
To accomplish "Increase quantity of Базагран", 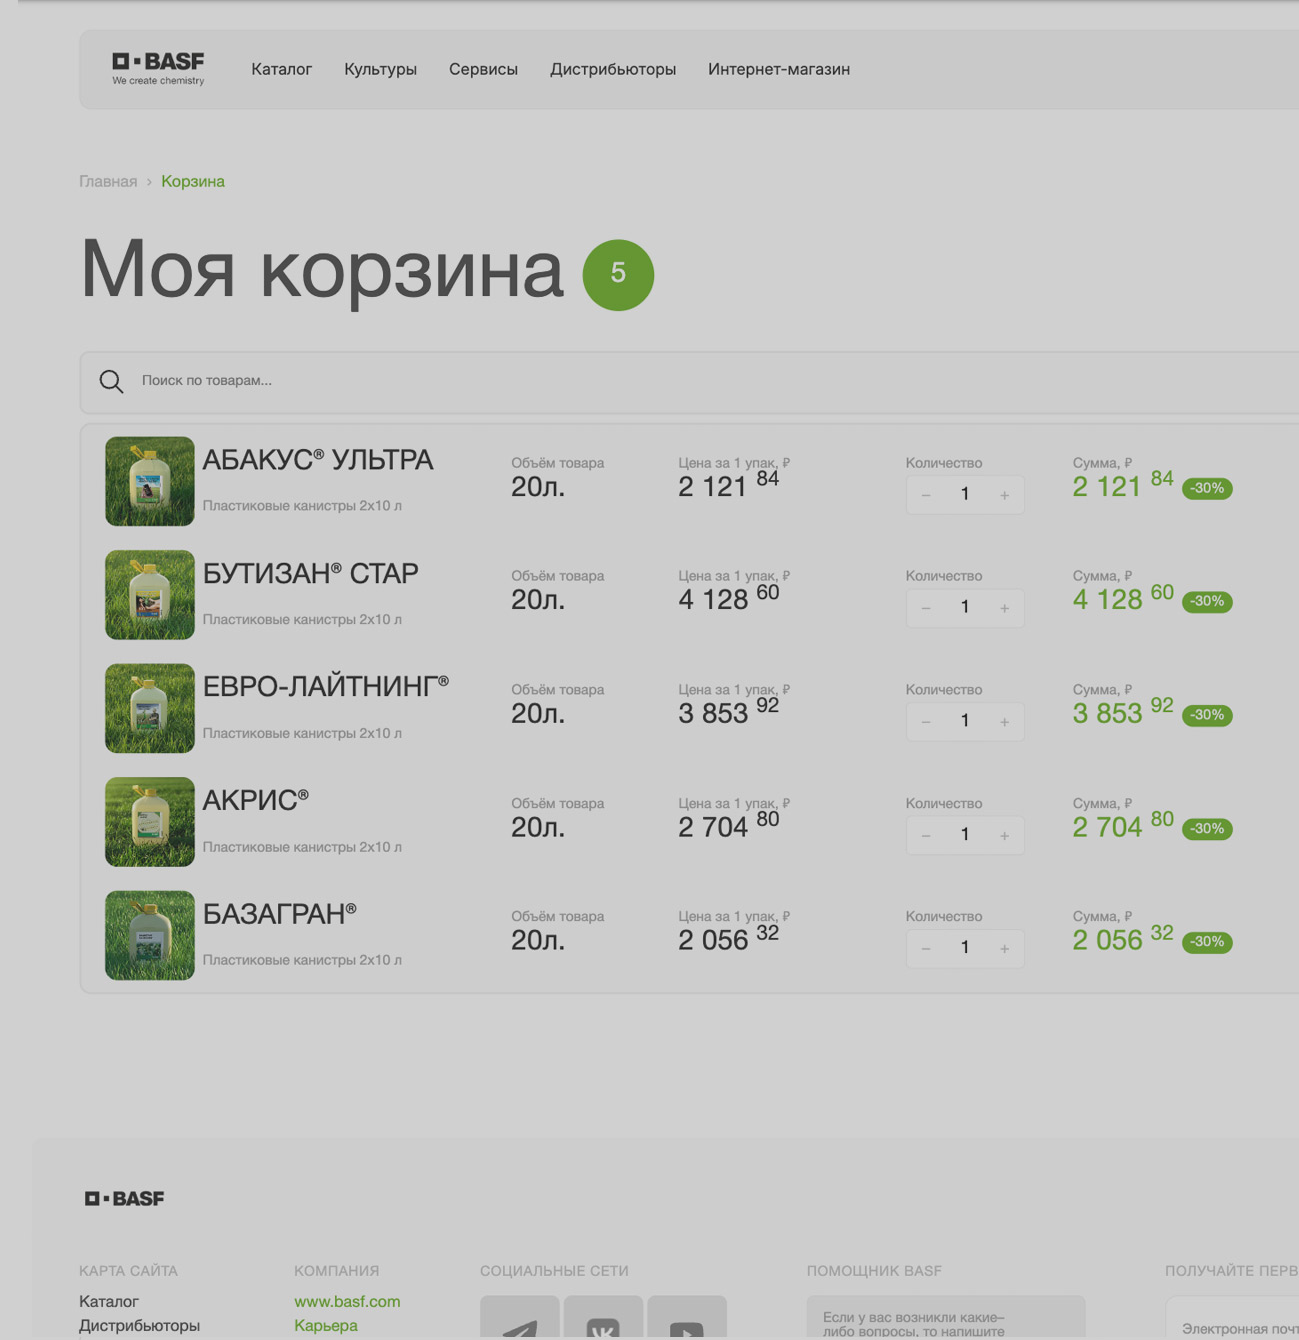I will click(x=1004, y=948).
